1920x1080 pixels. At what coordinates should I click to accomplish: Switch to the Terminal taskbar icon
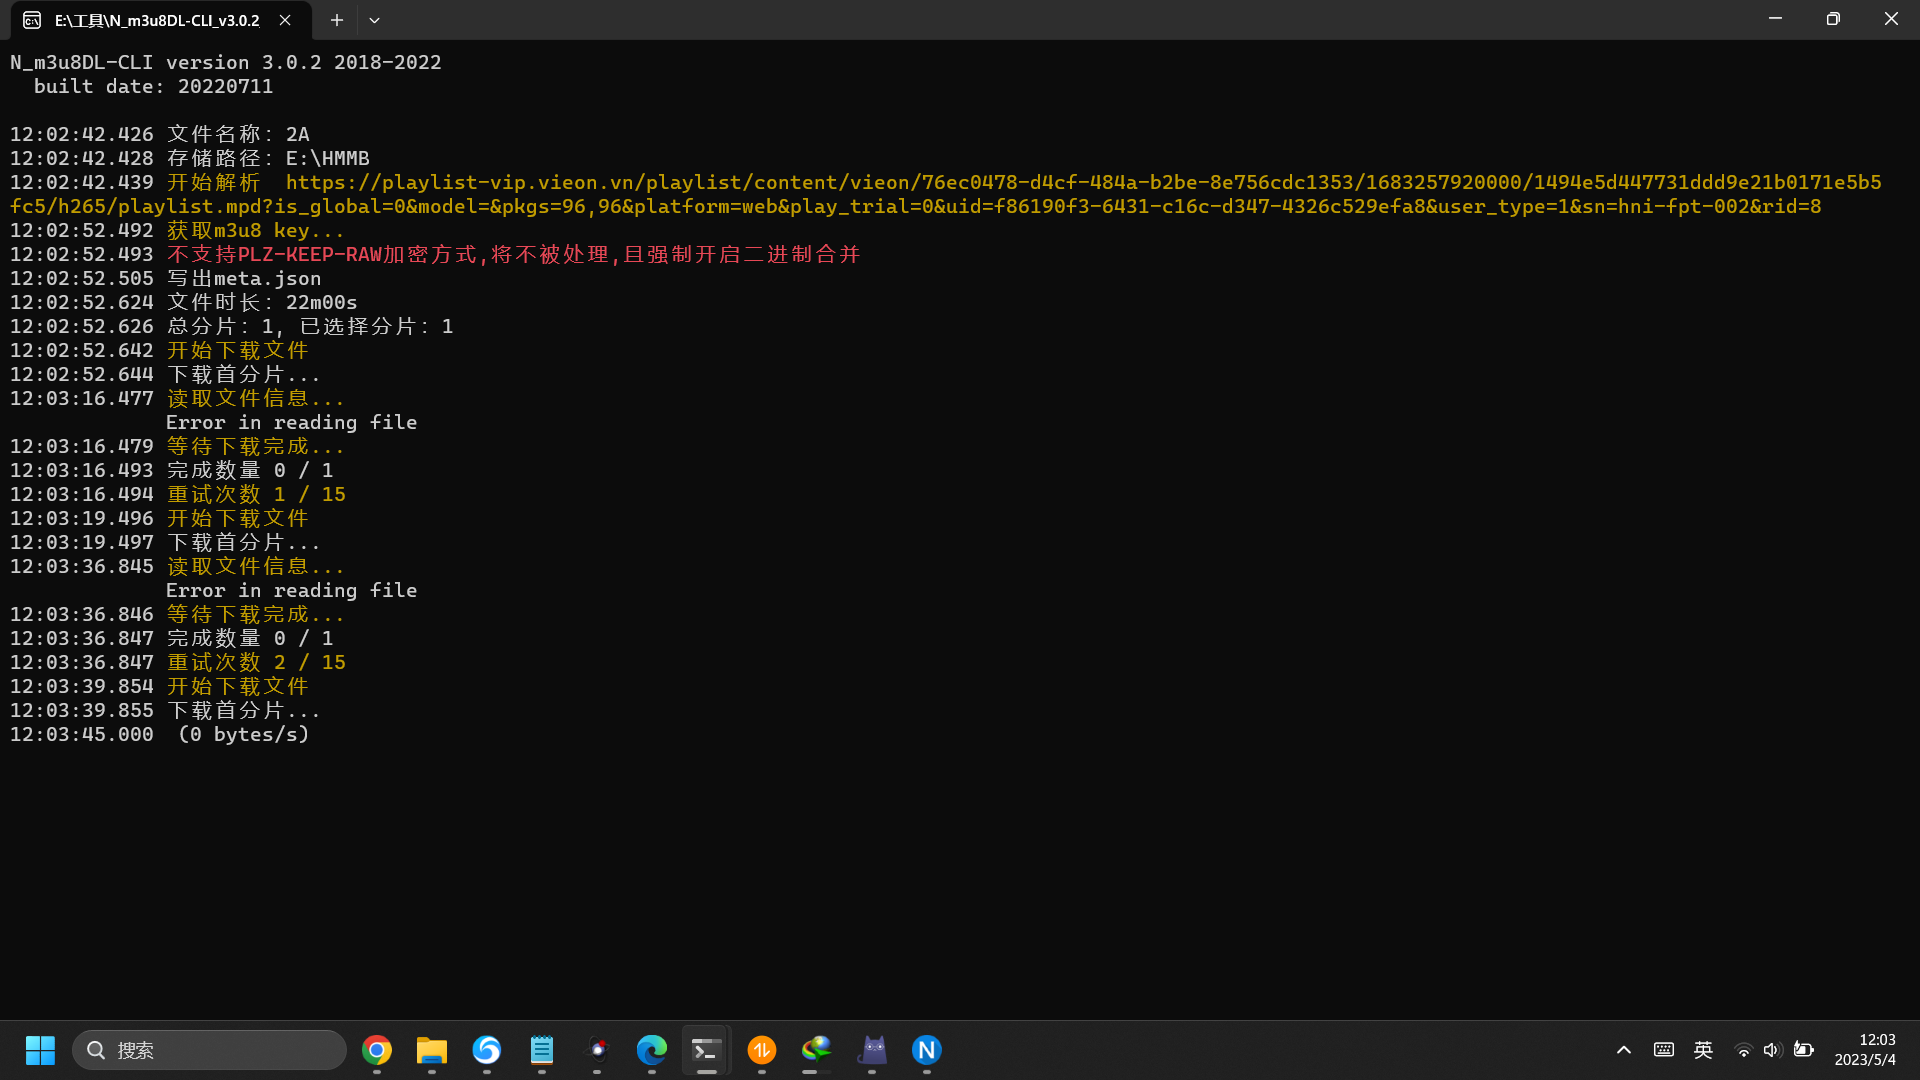tap(706, 1050)
